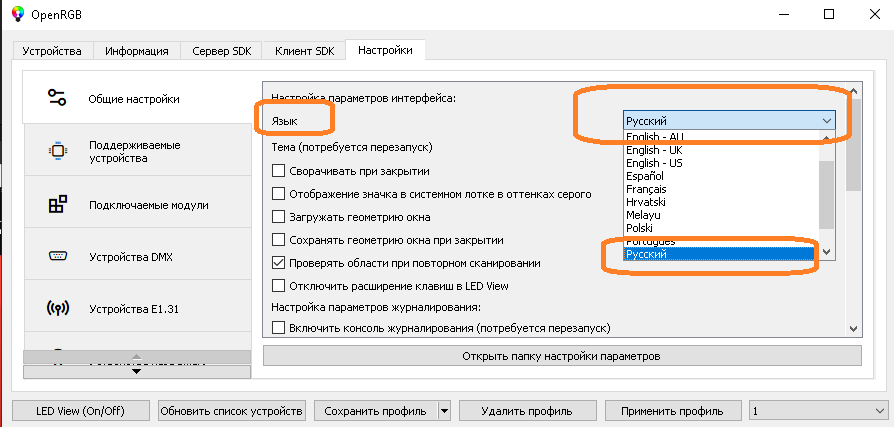Choose English - US from language list
This screenshot has height=427, width=894.
[721, 163]
